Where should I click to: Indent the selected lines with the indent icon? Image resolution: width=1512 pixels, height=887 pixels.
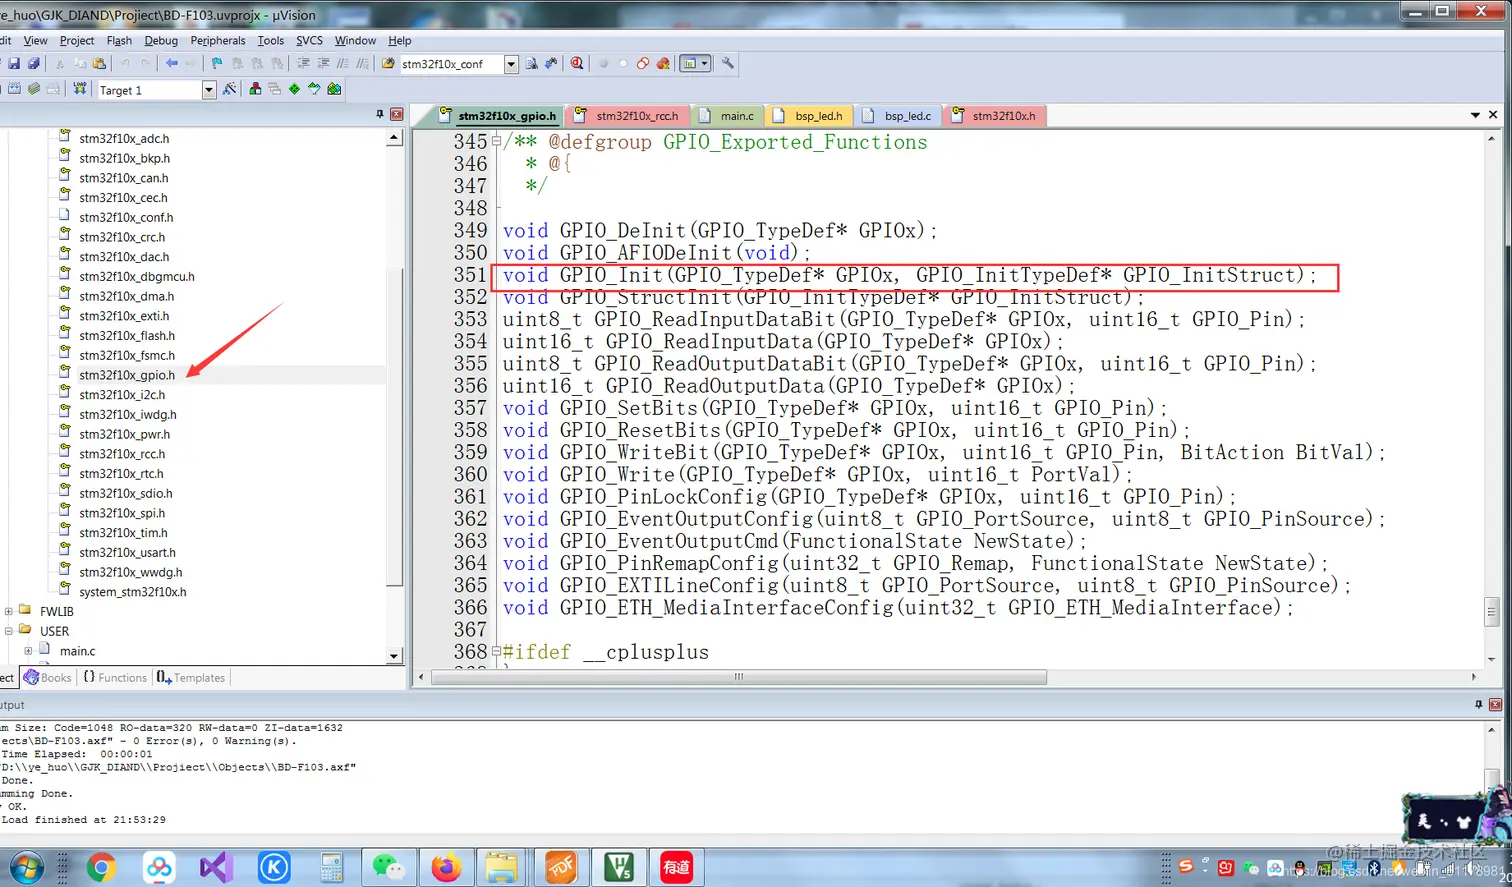pyautogui.click(x=303, y=63)
